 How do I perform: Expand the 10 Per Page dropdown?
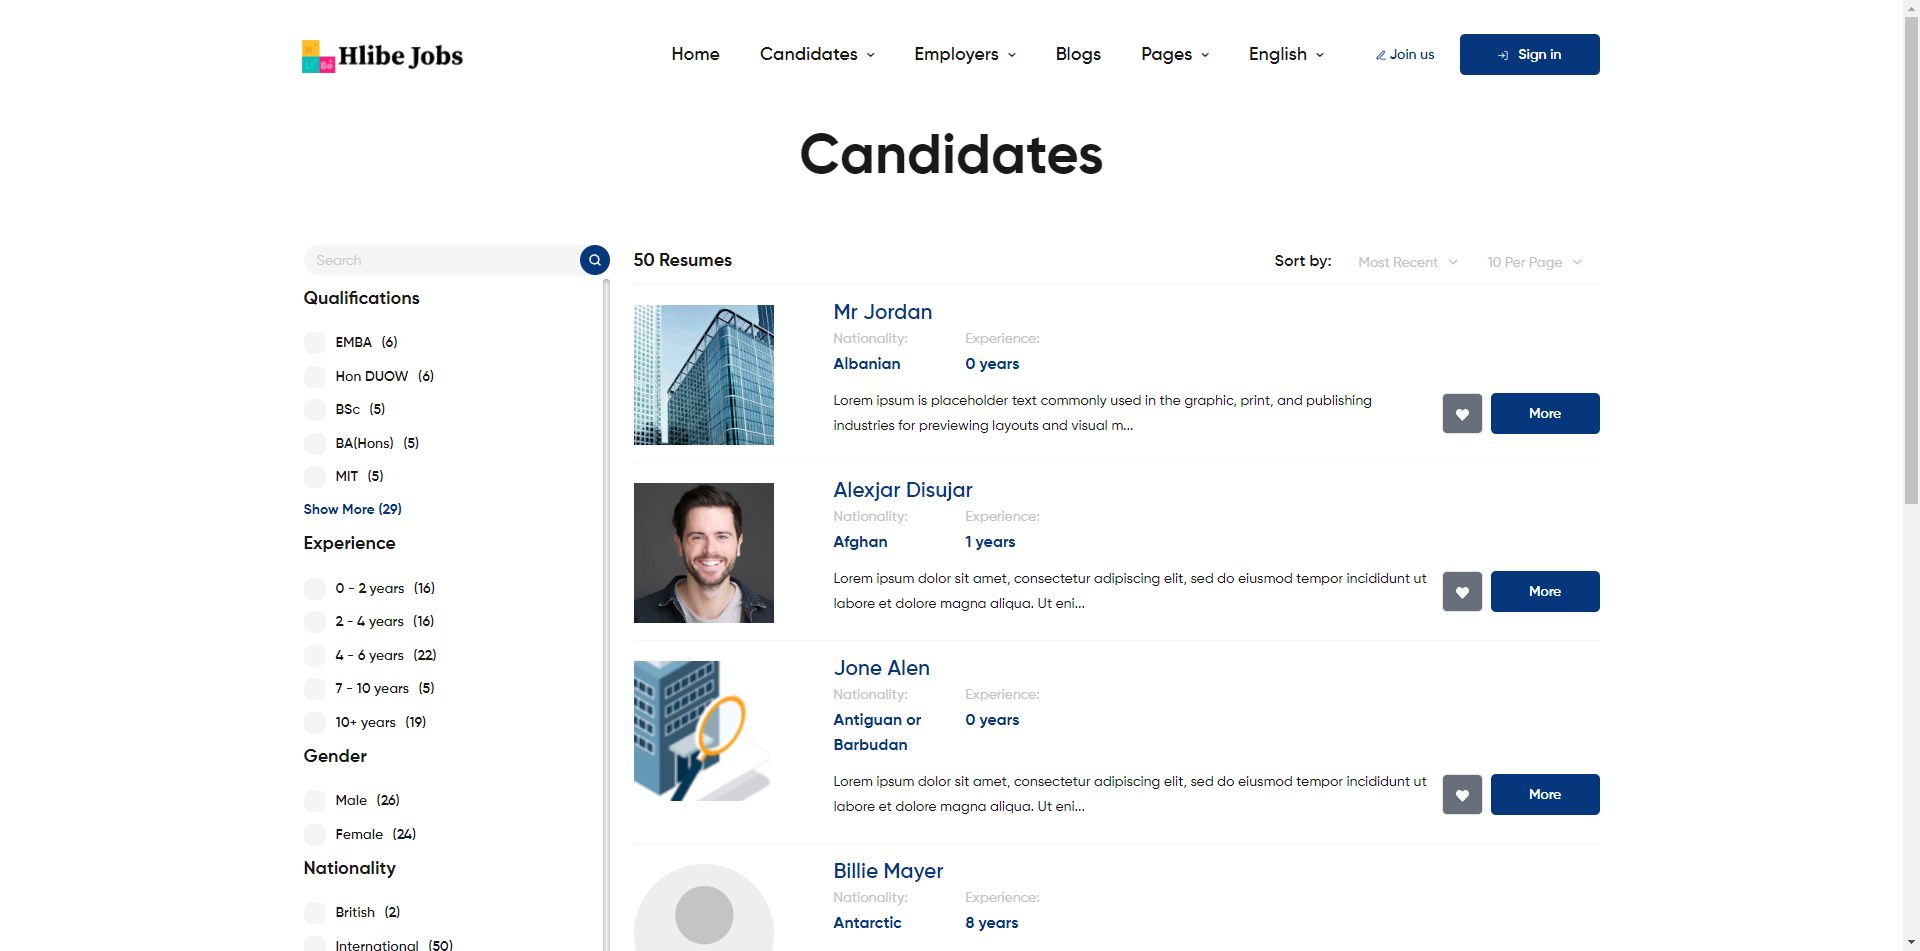[1534, 262]
